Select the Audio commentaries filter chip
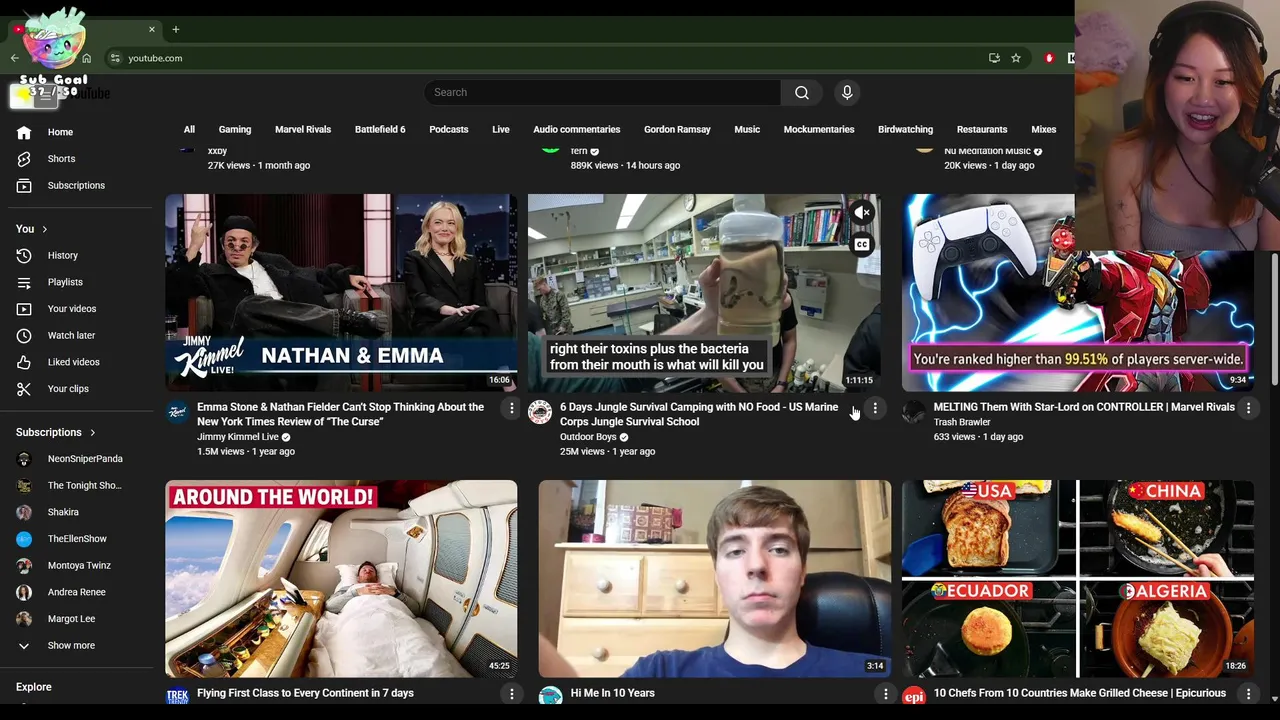Screen dimensions: 1280x720 [577, 129]
